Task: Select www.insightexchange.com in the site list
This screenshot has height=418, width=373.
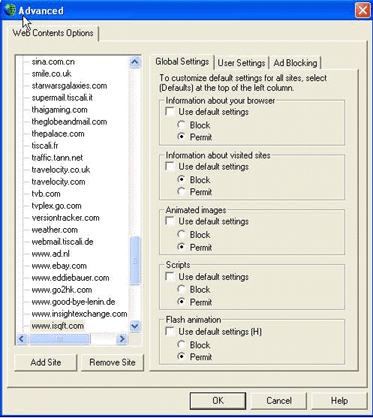Action: click(79, 314)
